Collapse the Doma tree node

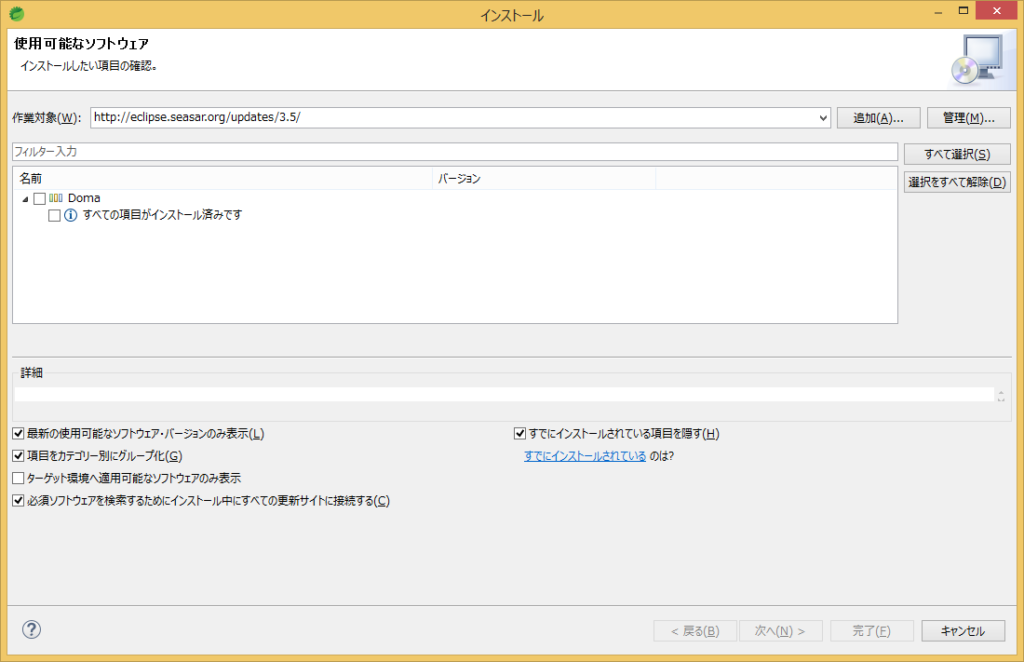(x=24, y=198)
